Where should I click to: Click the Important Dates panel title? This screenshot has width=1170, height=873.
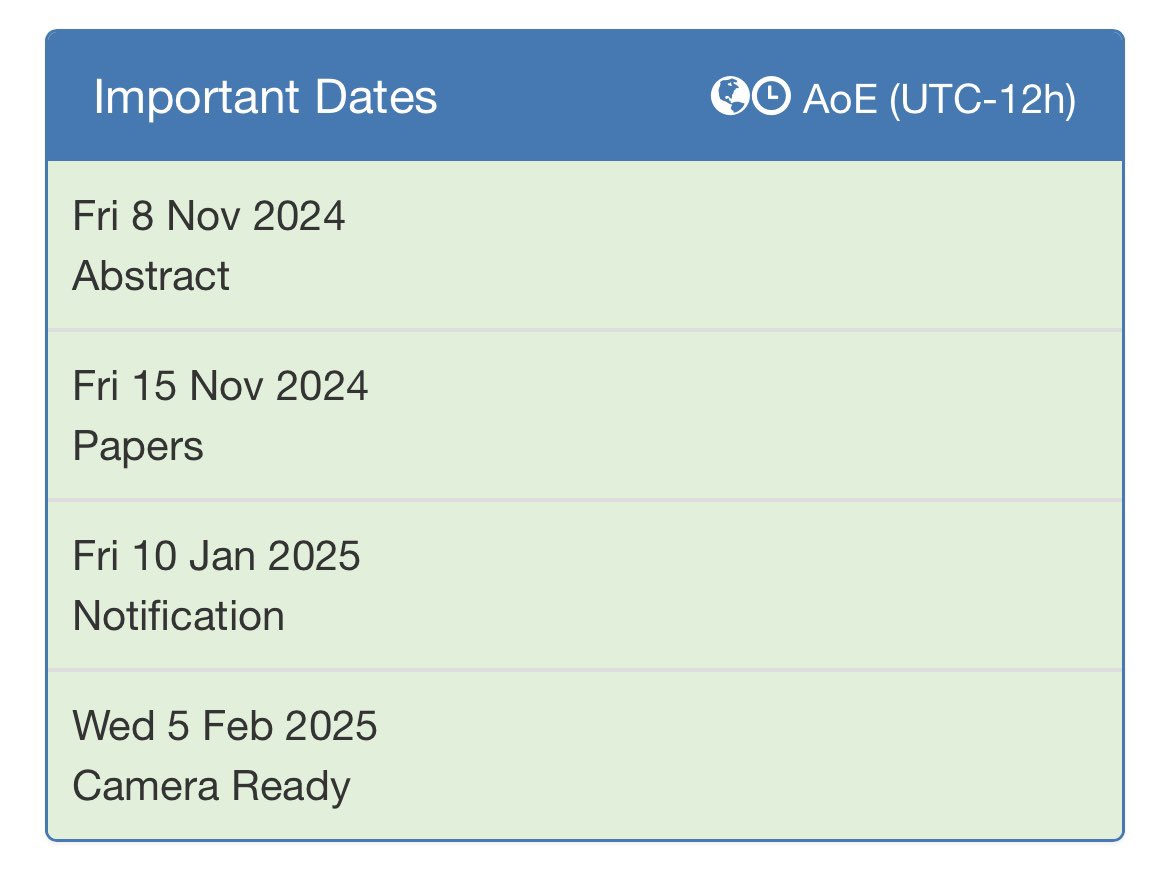(265, 97)
